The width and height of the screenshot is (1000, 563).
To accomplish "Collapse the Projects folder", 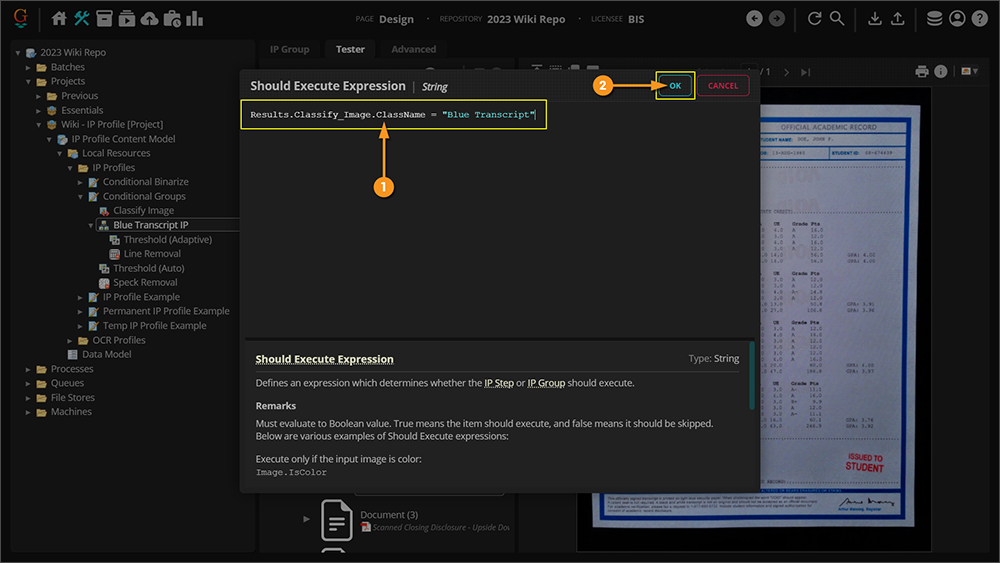I will (x=28, y=82).
